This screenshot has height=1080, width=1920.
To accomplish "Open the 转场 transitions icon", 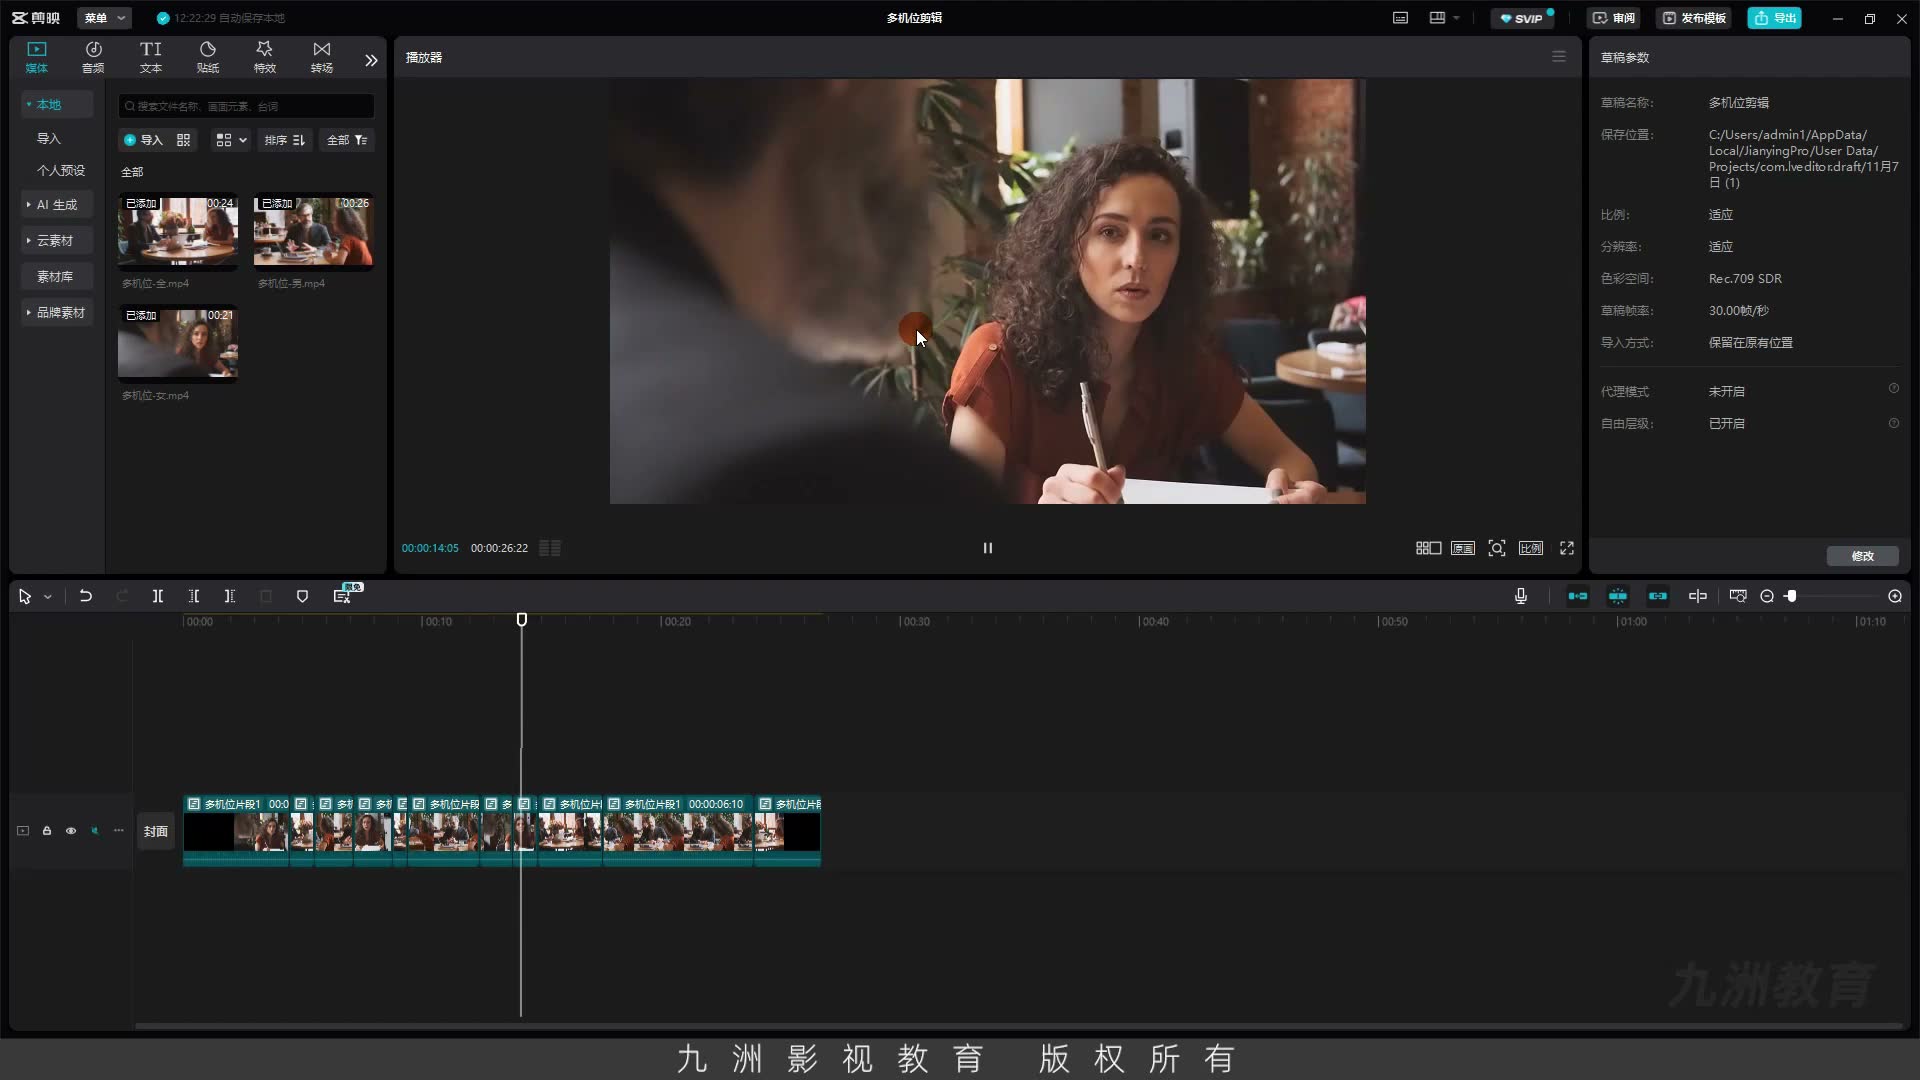I will (321, 57).
